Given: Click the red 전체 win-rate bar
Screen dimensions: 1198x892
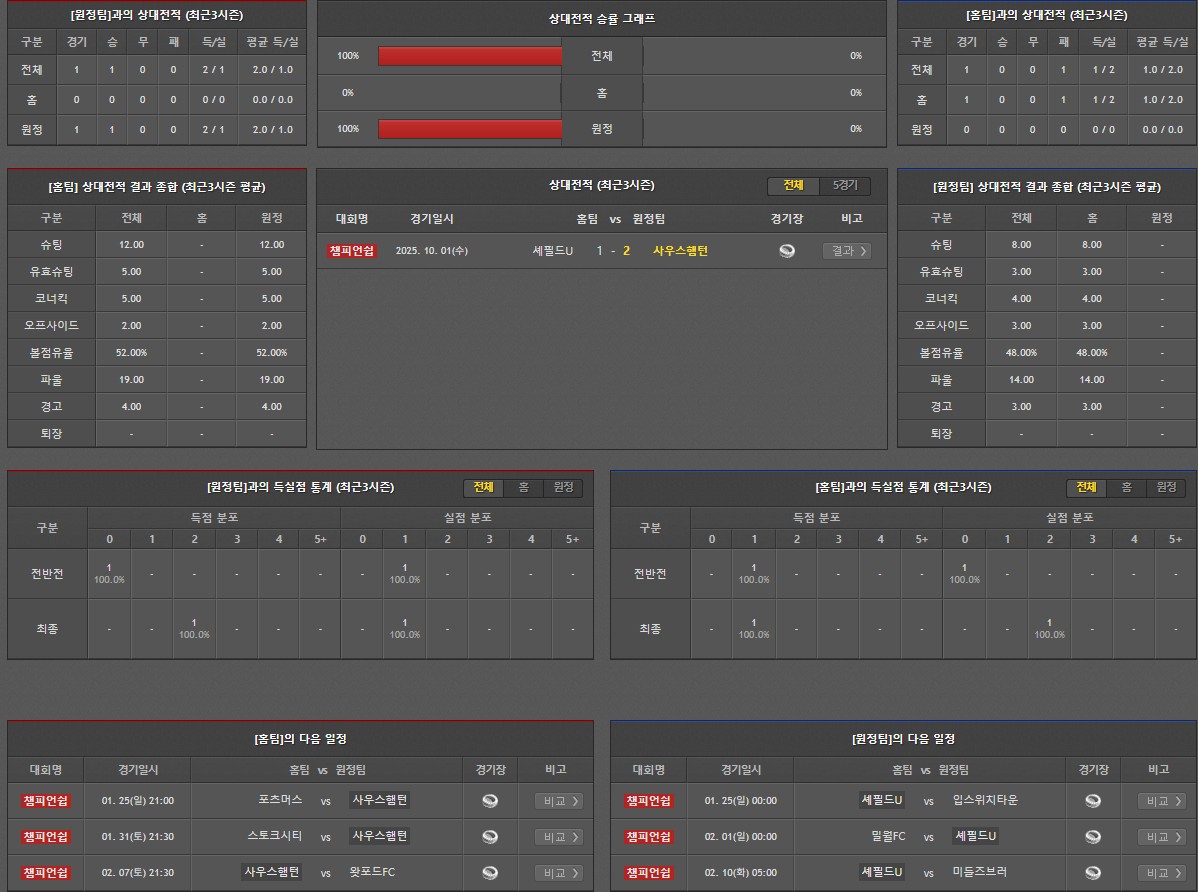Looking at the screenshot, I should tap(470, 56).
